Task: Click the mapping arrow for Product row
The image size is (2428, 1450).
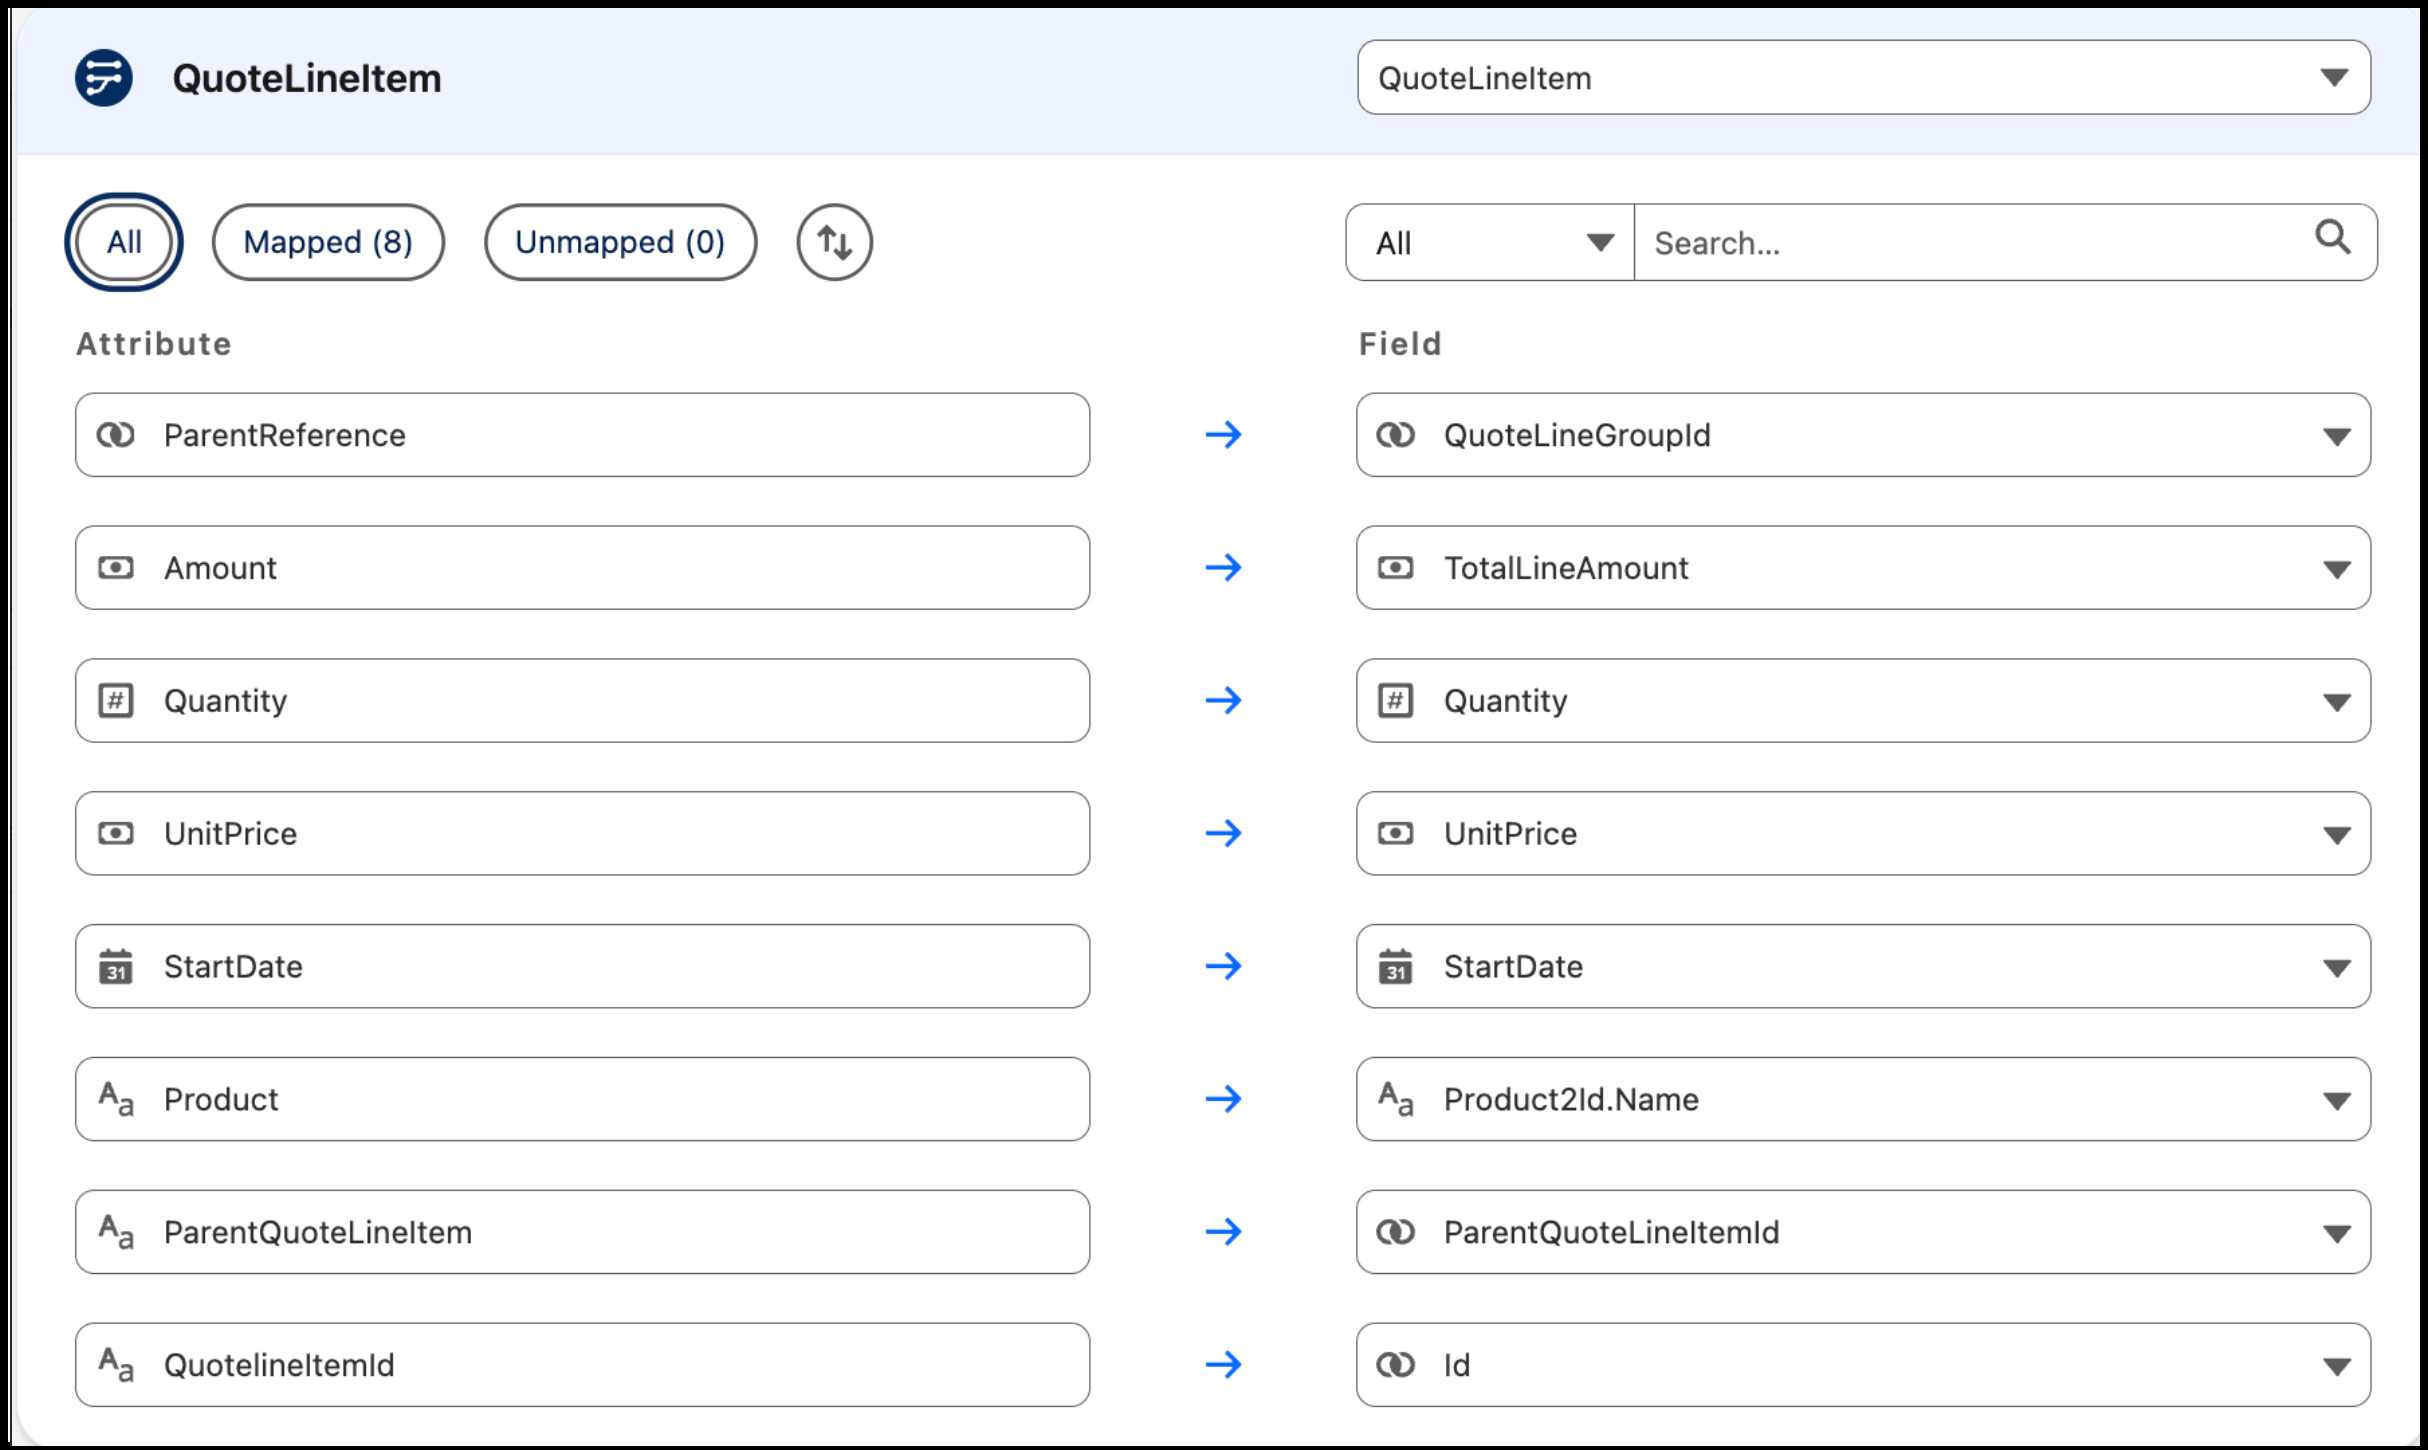Action: tap(1223, 1099)
